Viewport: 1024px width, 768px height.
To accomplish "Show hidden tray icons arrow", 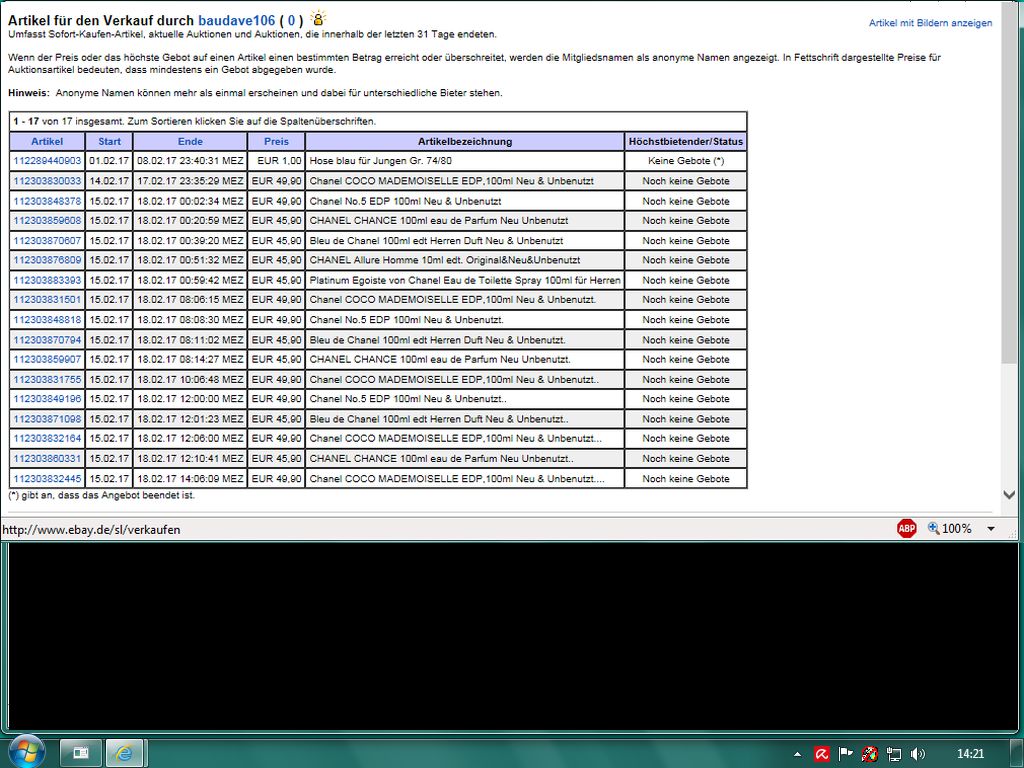I will click(x=797, y=754).
